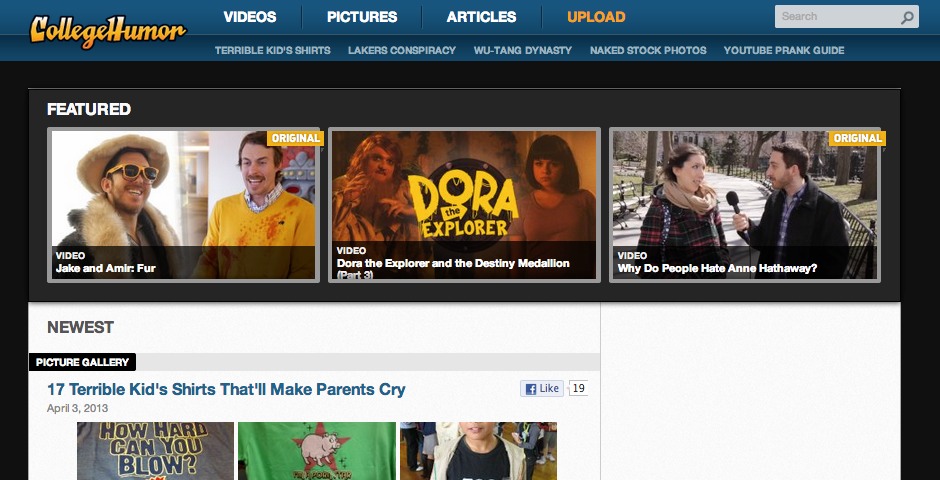Click the Picture Gallery label
Image resolution: width=940 pixels, height=480 pixels.
pyautogui.click(x=82, y=362)
